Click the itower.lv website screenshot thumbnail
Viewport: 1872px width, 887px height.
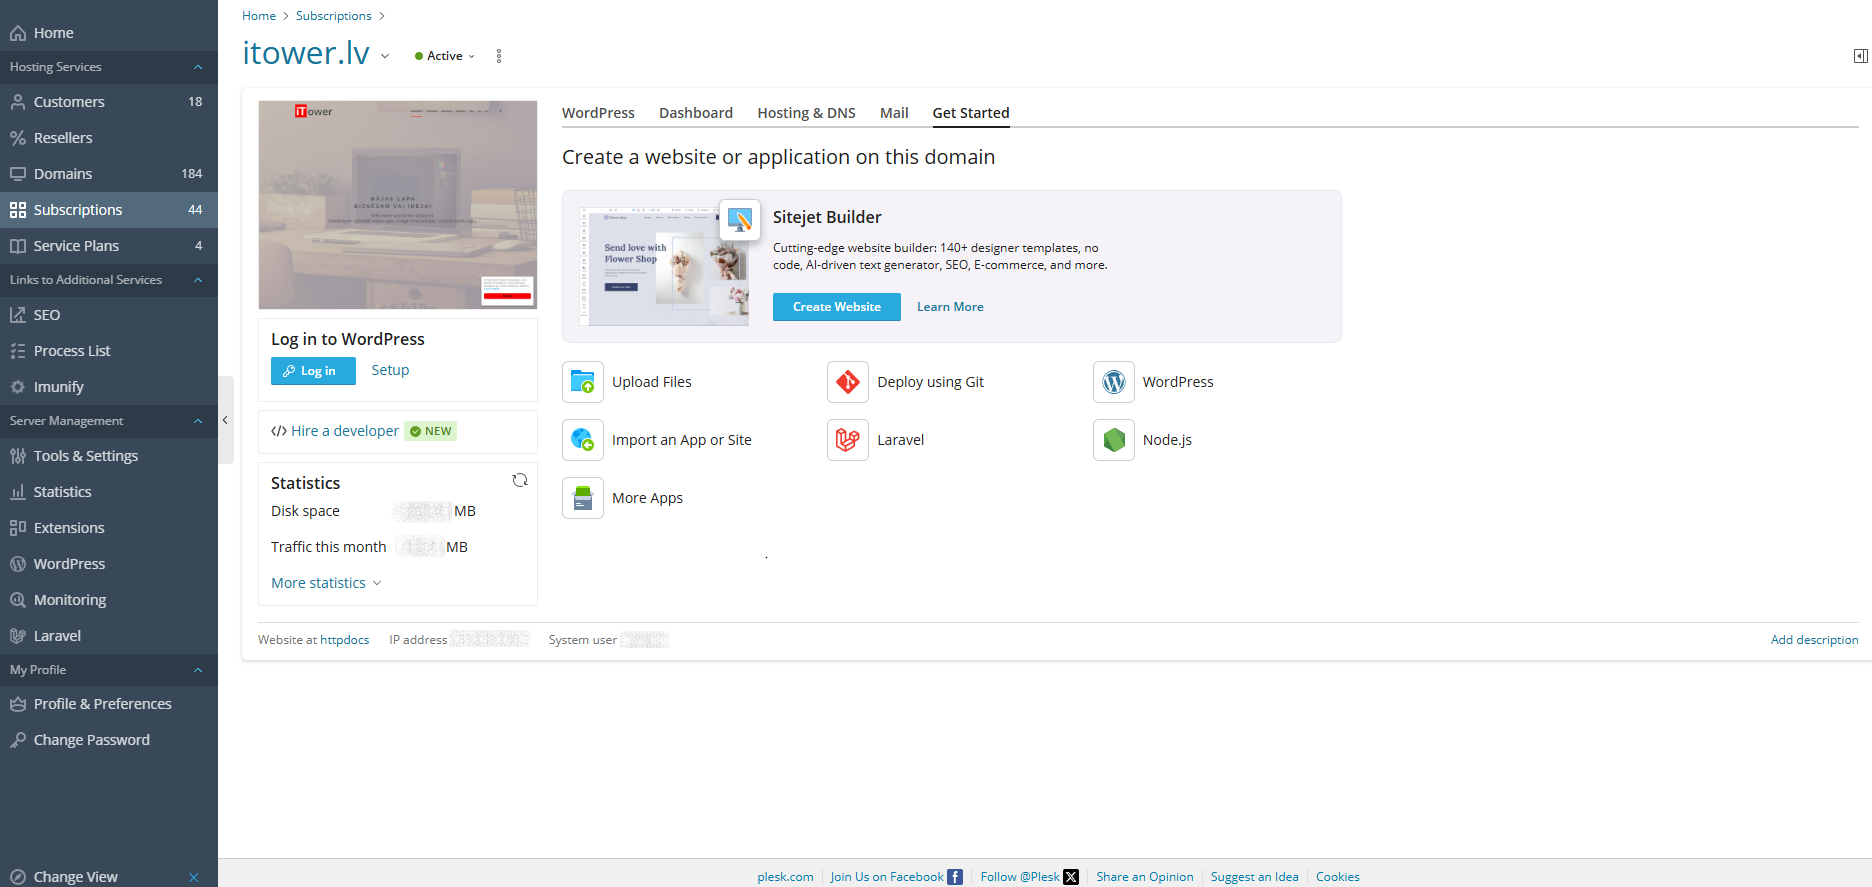click(398, 205)
